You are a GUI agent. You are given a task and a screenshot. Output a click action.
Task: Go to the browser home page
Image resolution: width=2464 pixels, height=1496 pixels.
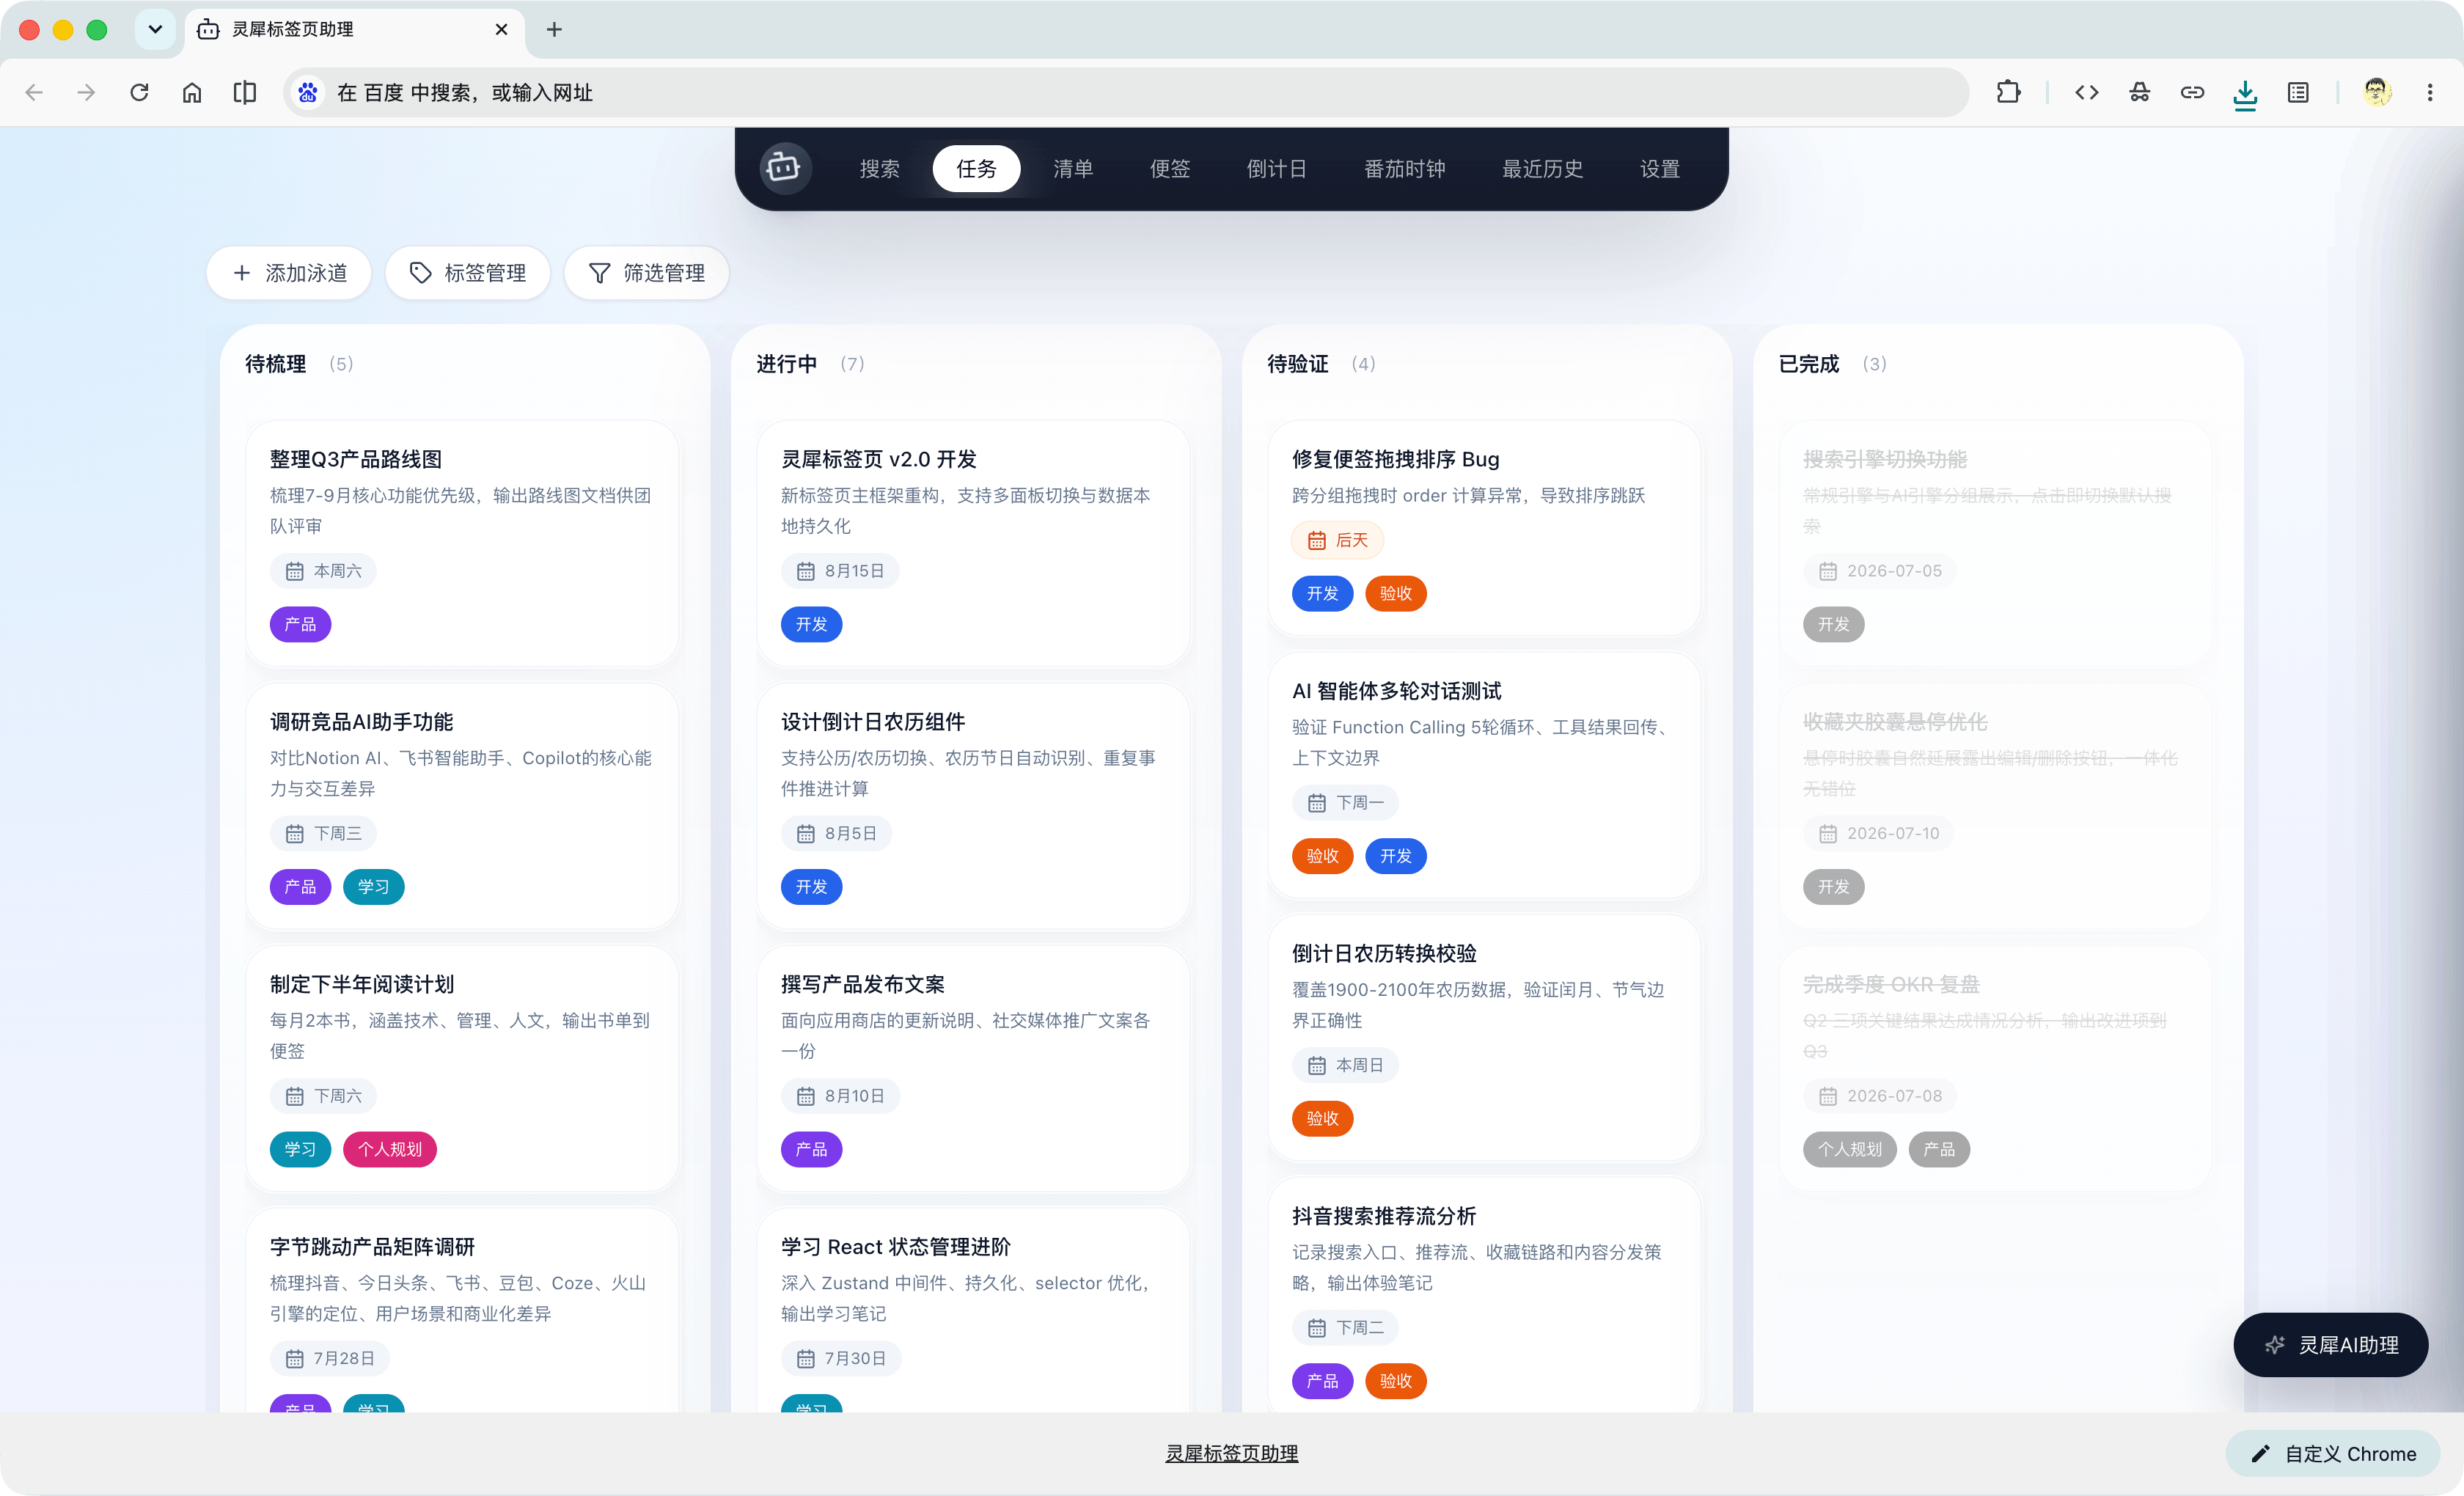point(192,93)
